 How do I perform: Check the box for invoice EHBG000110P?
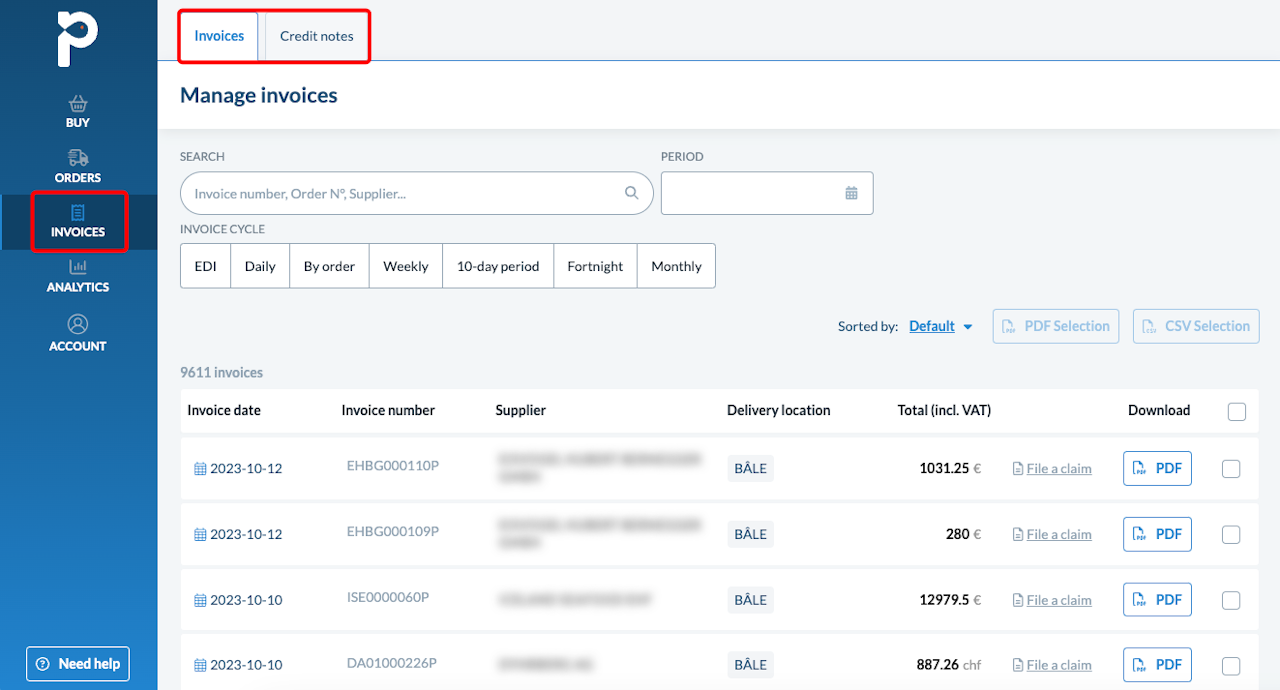pyautogui.click(x=1231, y=469)
